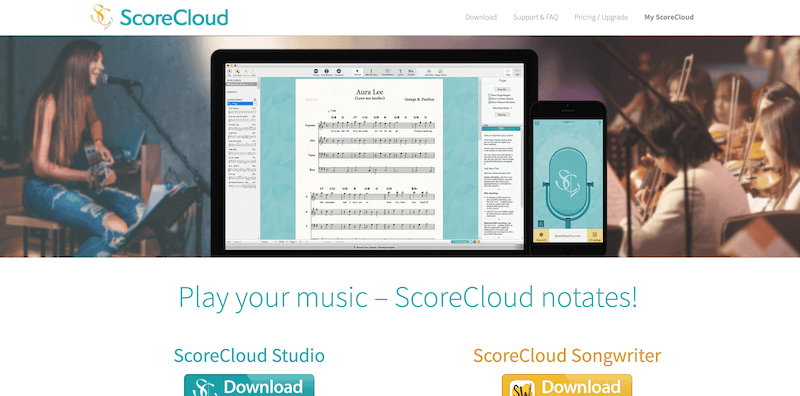Download ScoreCloud Studio with the teal button
Screen dimensions: 800x396
[x=249, y=385]
